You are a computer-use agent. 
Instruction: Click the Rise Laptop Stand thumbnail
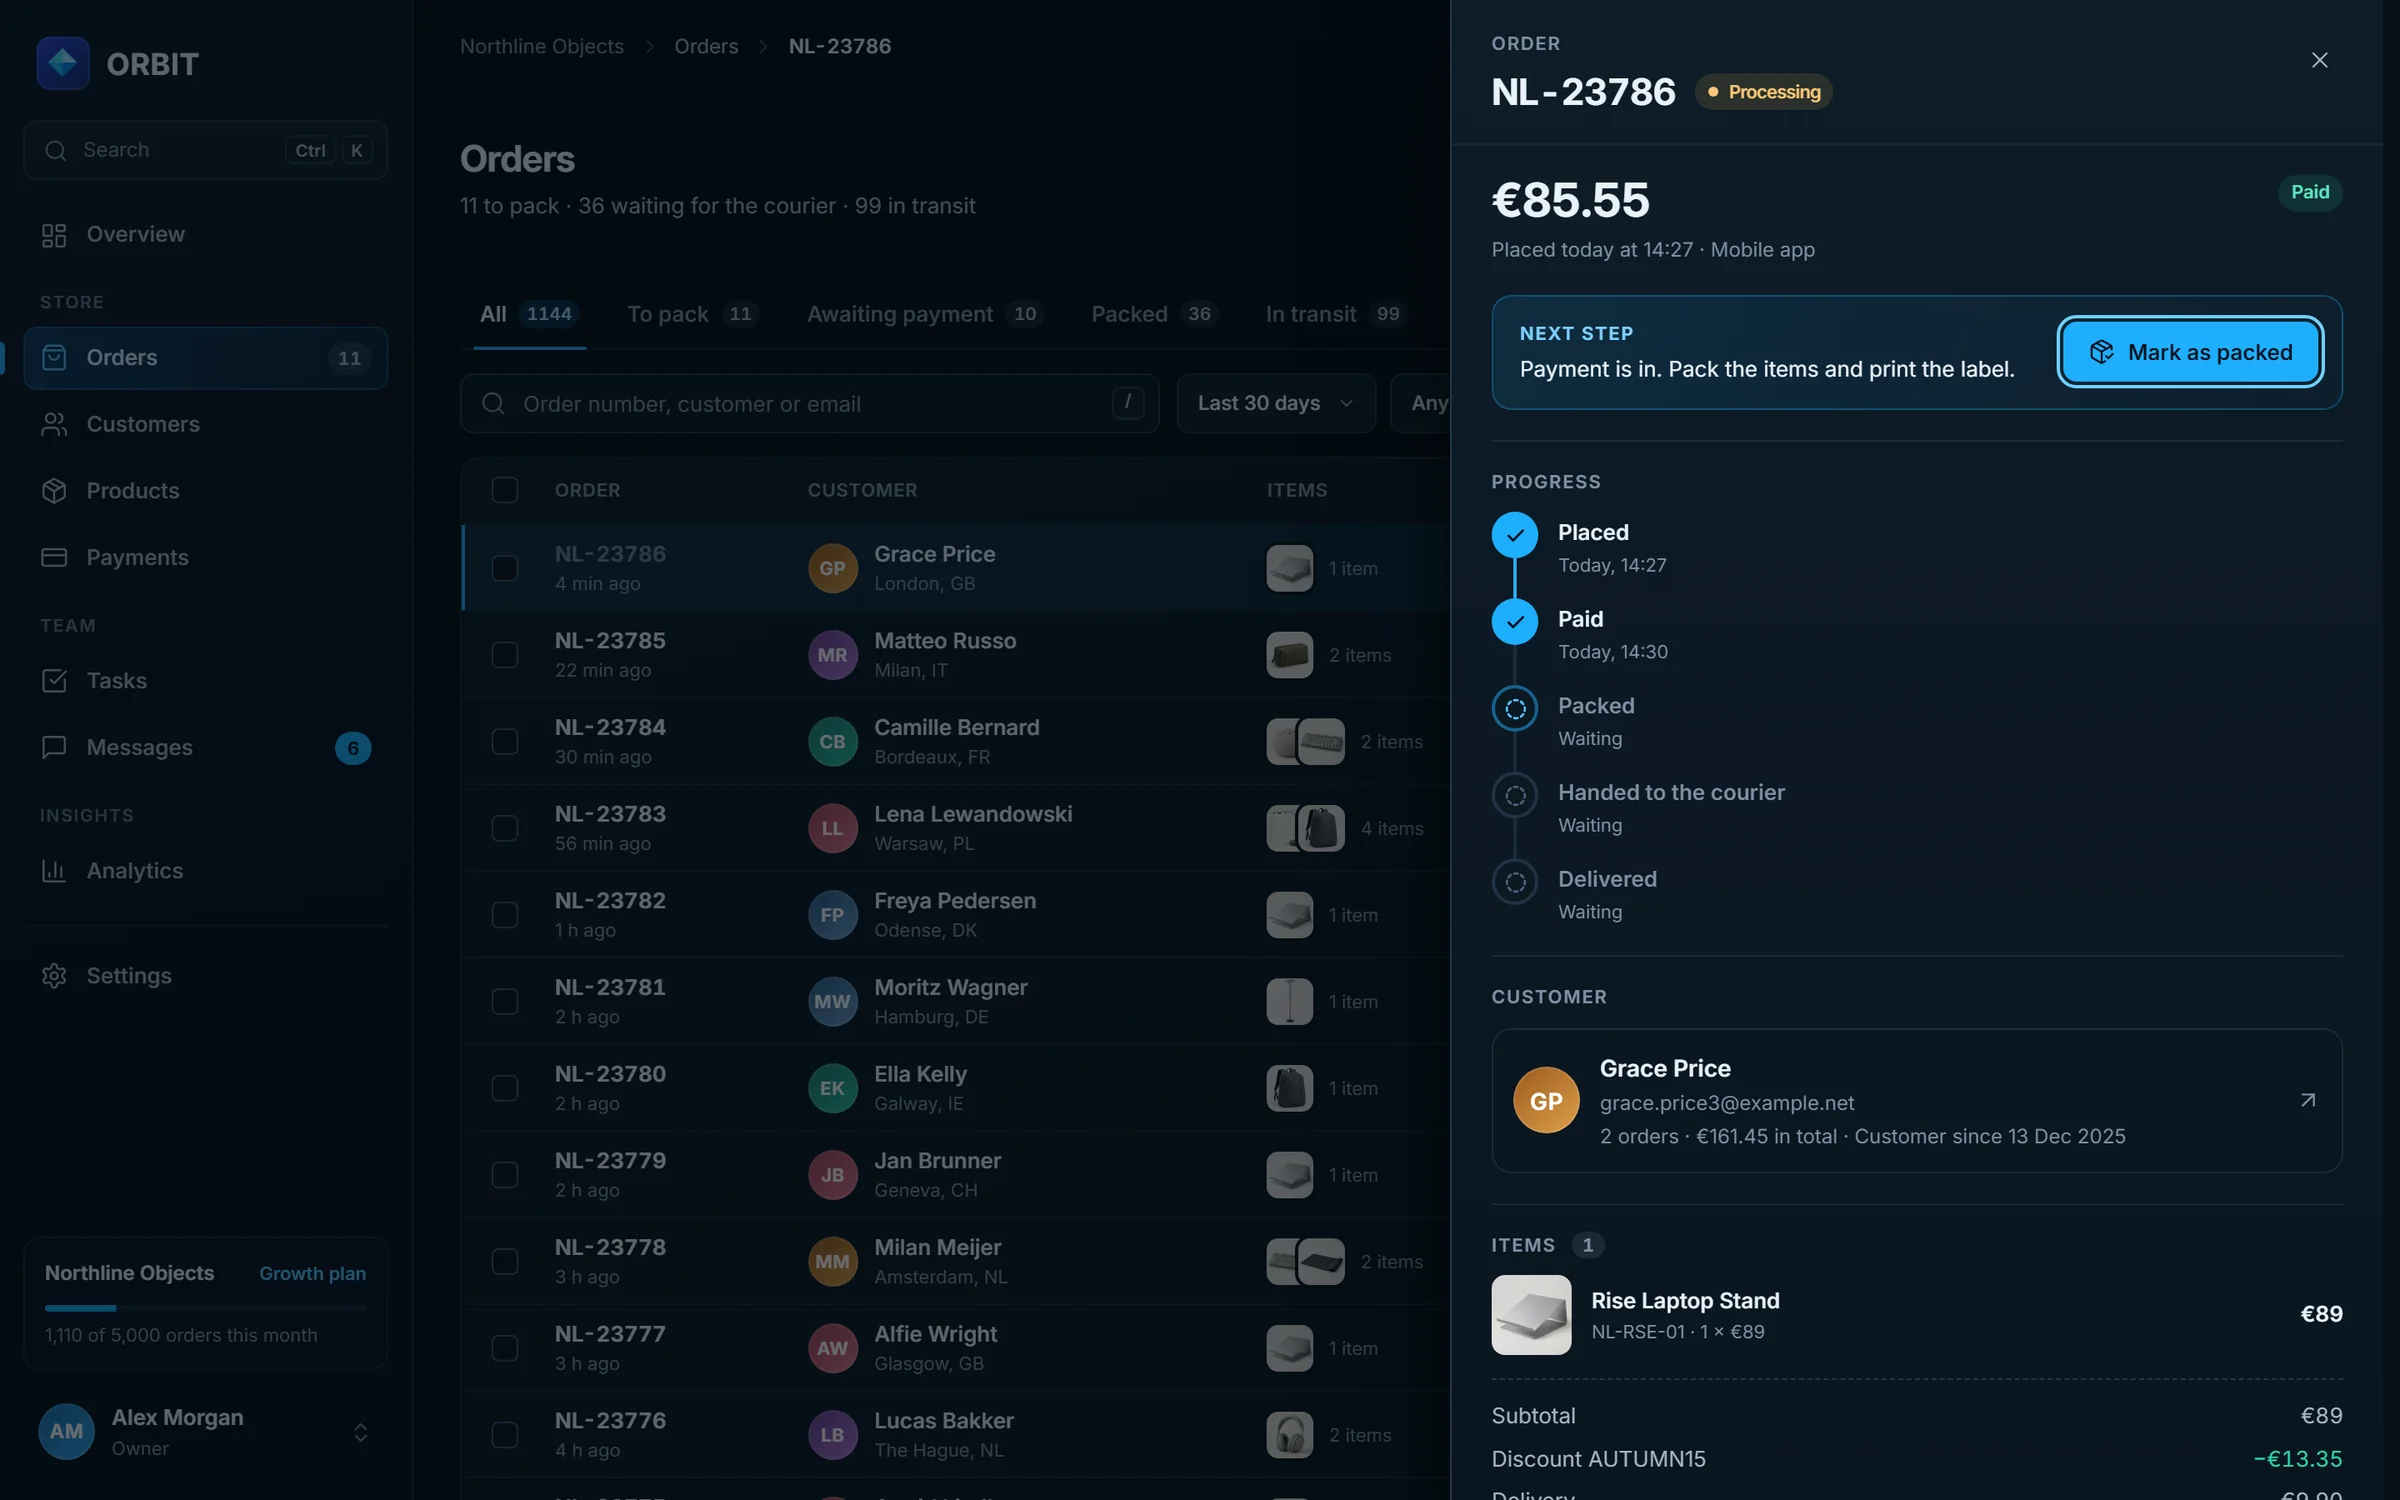pyautogui.click(x=1531, y=1314)
